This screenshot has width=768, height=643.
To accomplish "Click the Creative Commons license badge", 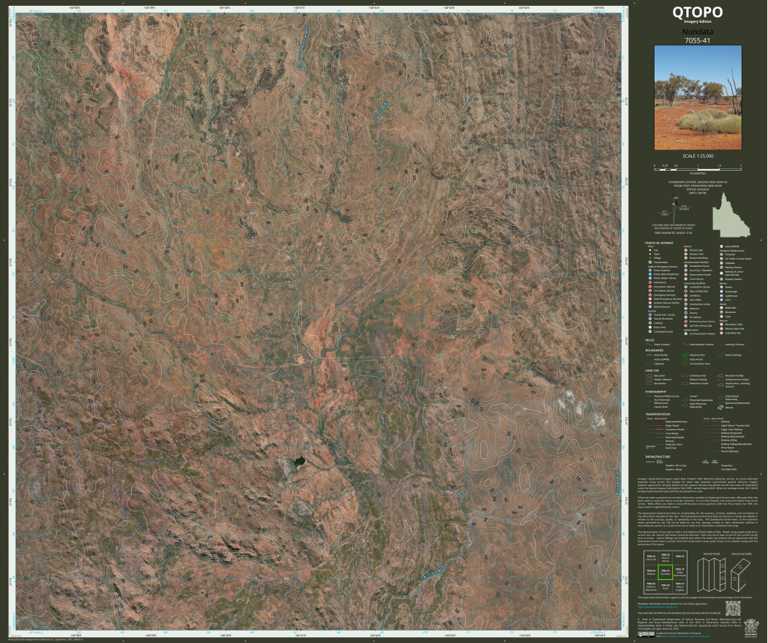I will [x=646, y=634].
